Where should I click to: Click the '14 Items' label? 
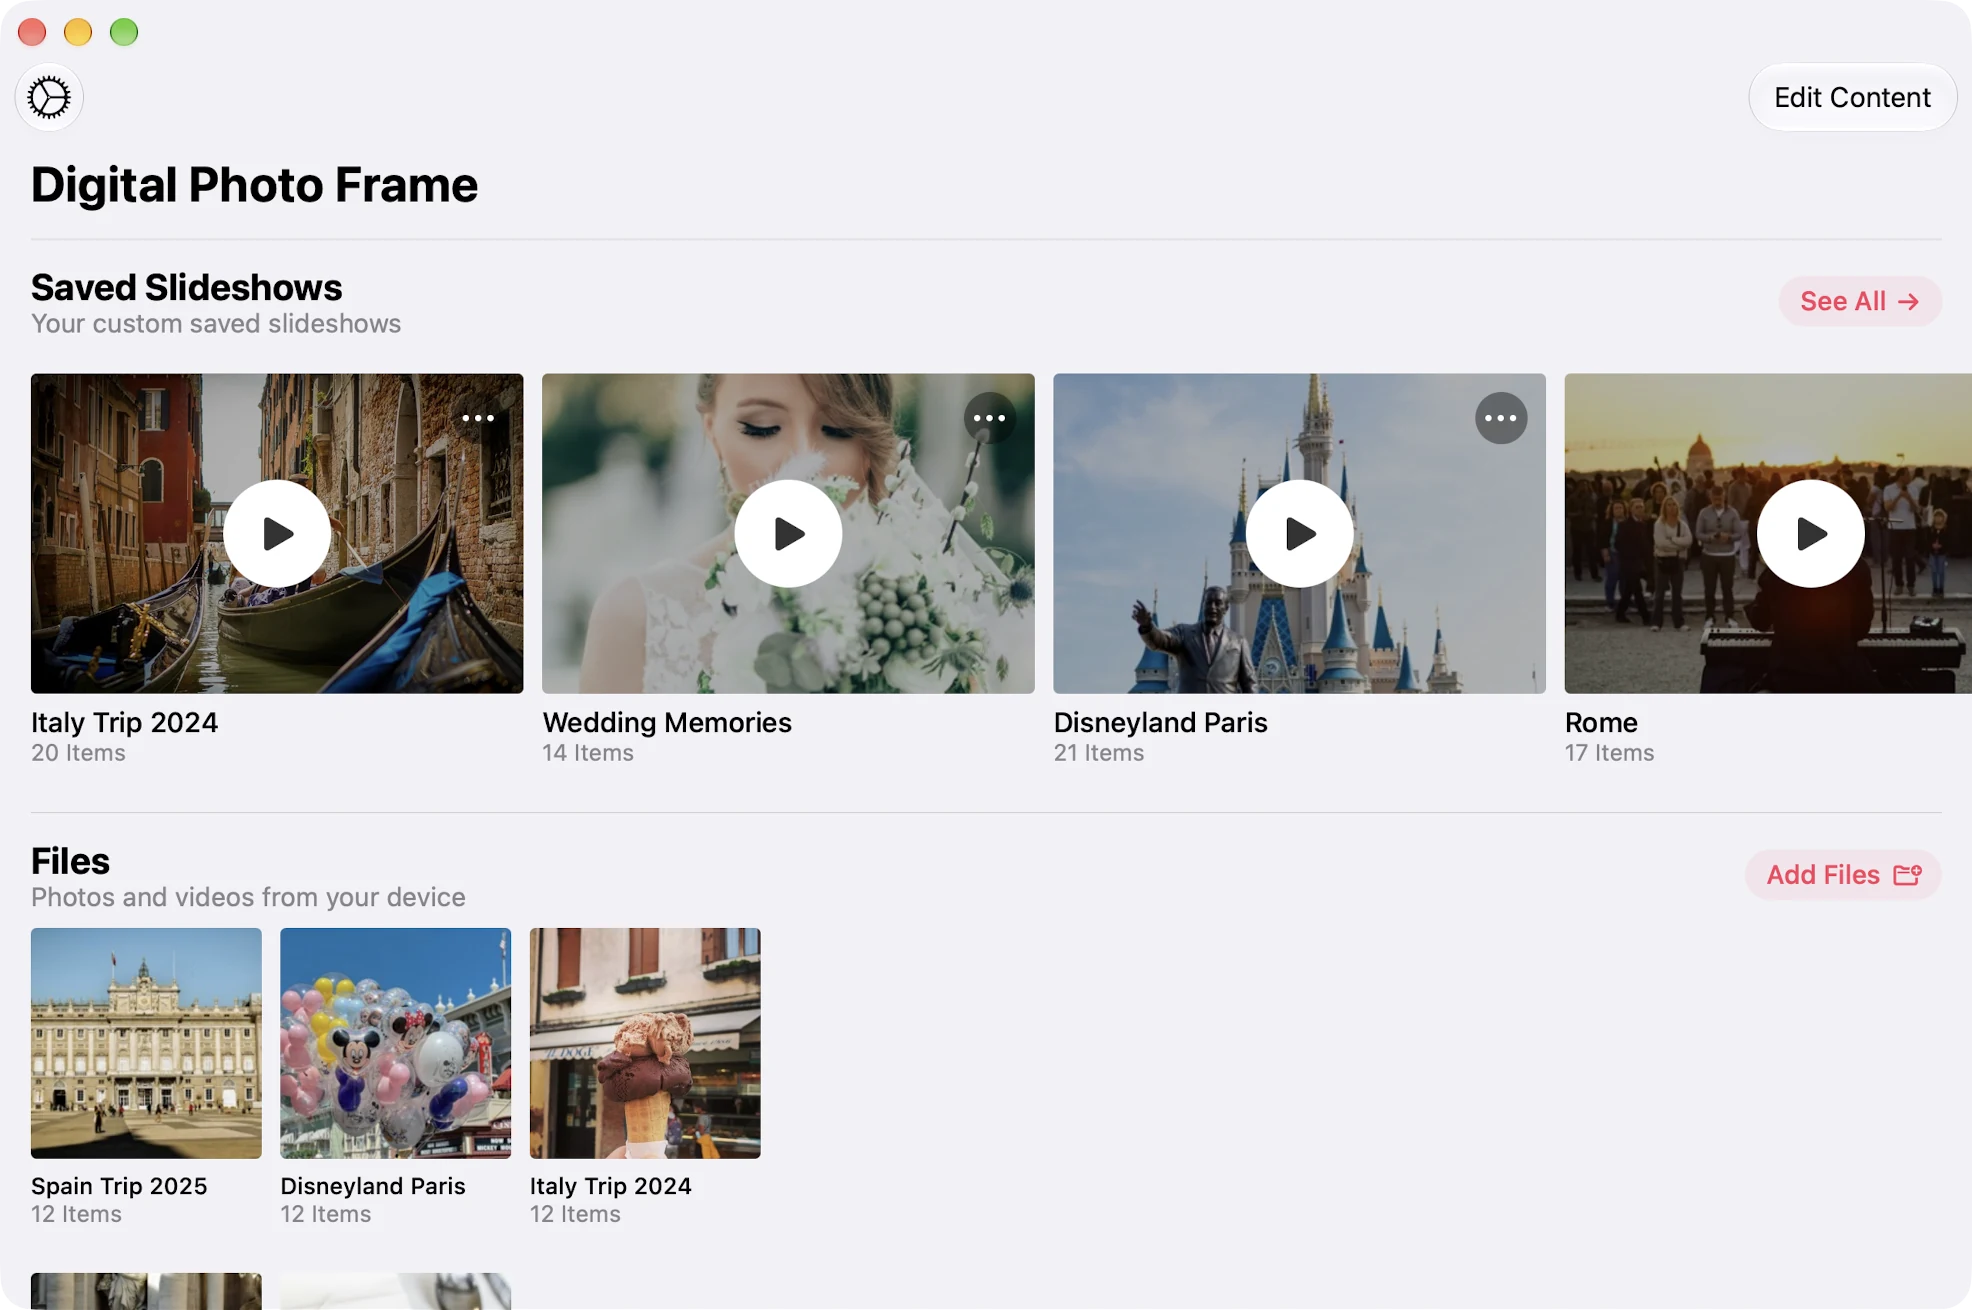tap(588, 753)
